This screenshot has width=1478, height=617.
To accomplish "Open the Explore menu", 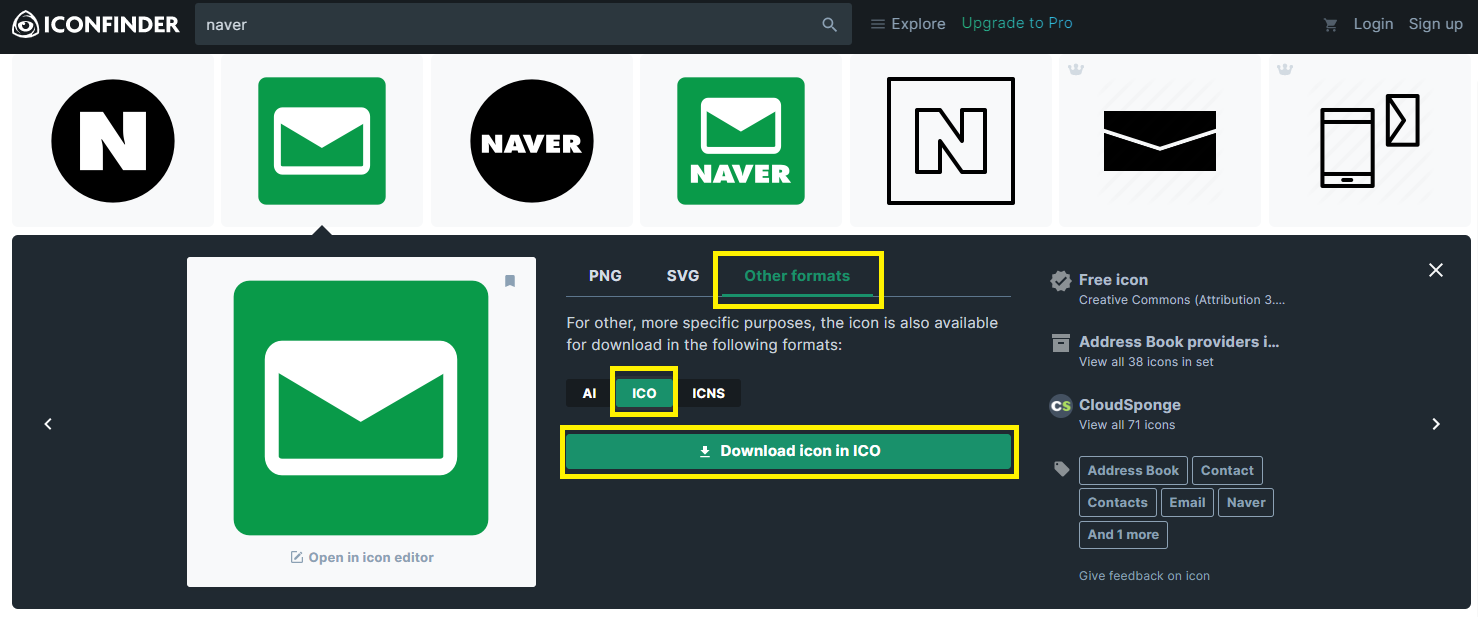I will (908, 24).
